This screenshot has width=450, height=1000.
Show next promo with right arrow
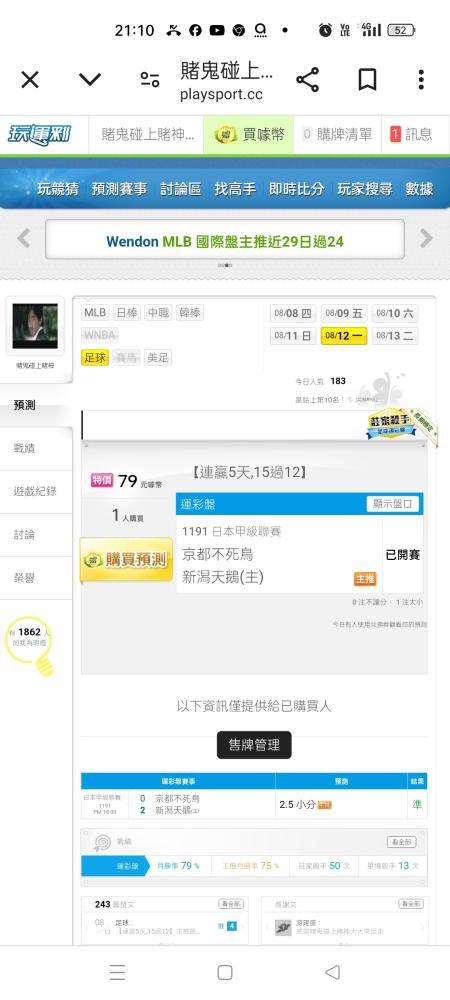(x=426, y=239)
